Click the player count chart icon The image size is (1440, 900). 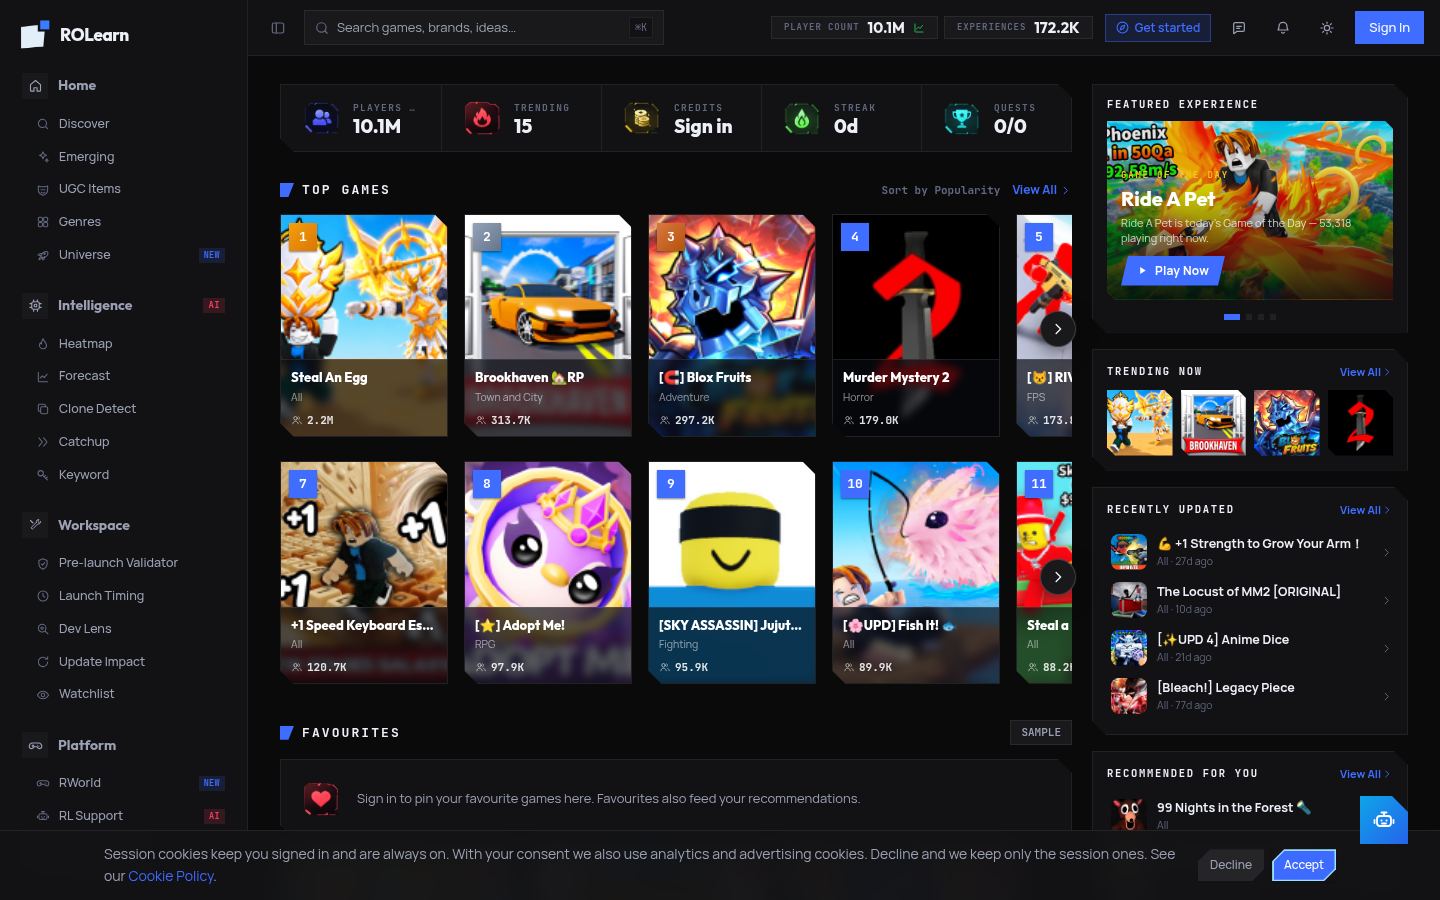click(x=919, y=28)
